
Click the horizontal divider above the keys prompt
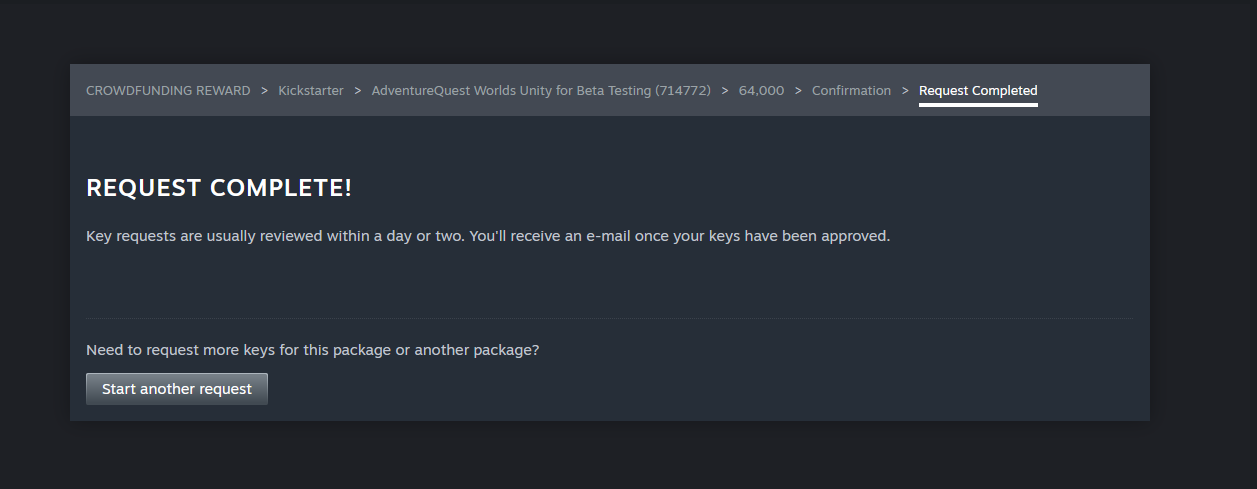tap(609, 319)
